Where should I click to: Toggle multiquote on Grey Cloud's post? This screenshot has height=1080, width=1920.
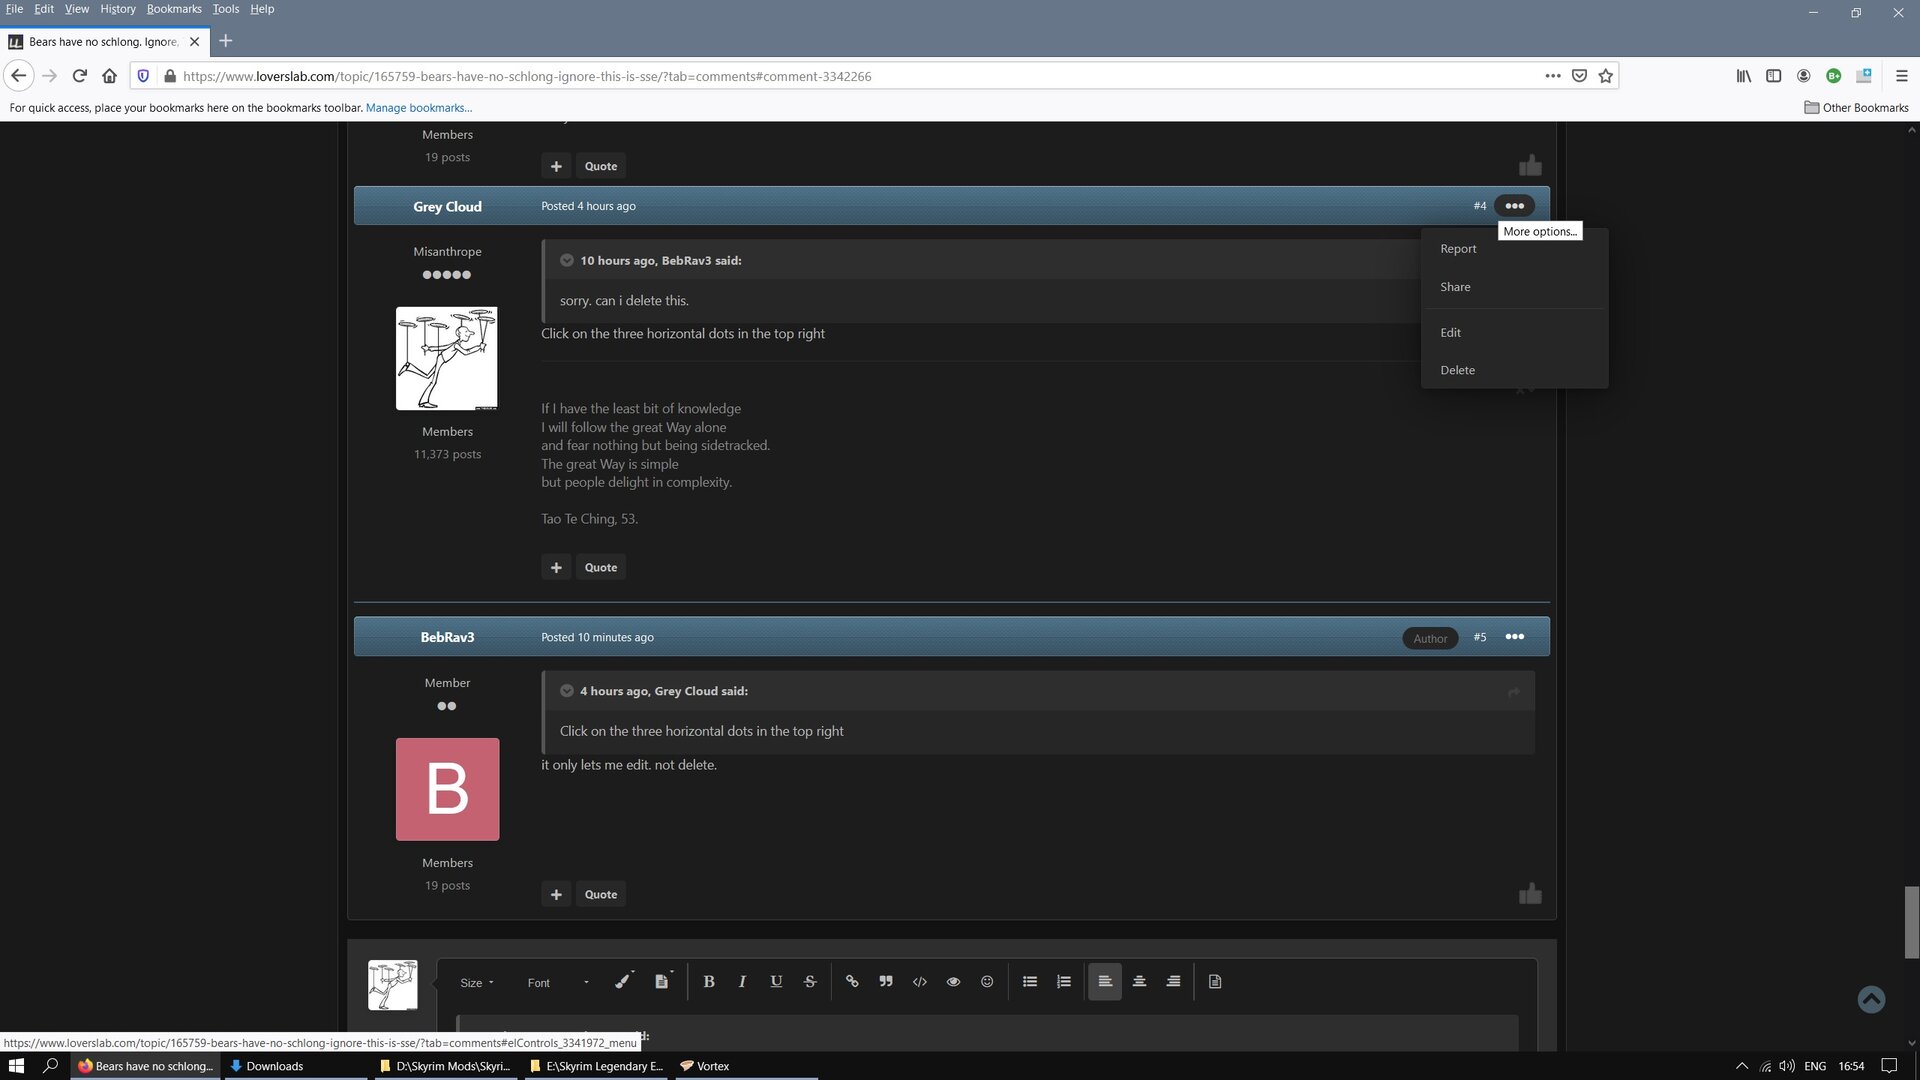click(x=556, y=567)
